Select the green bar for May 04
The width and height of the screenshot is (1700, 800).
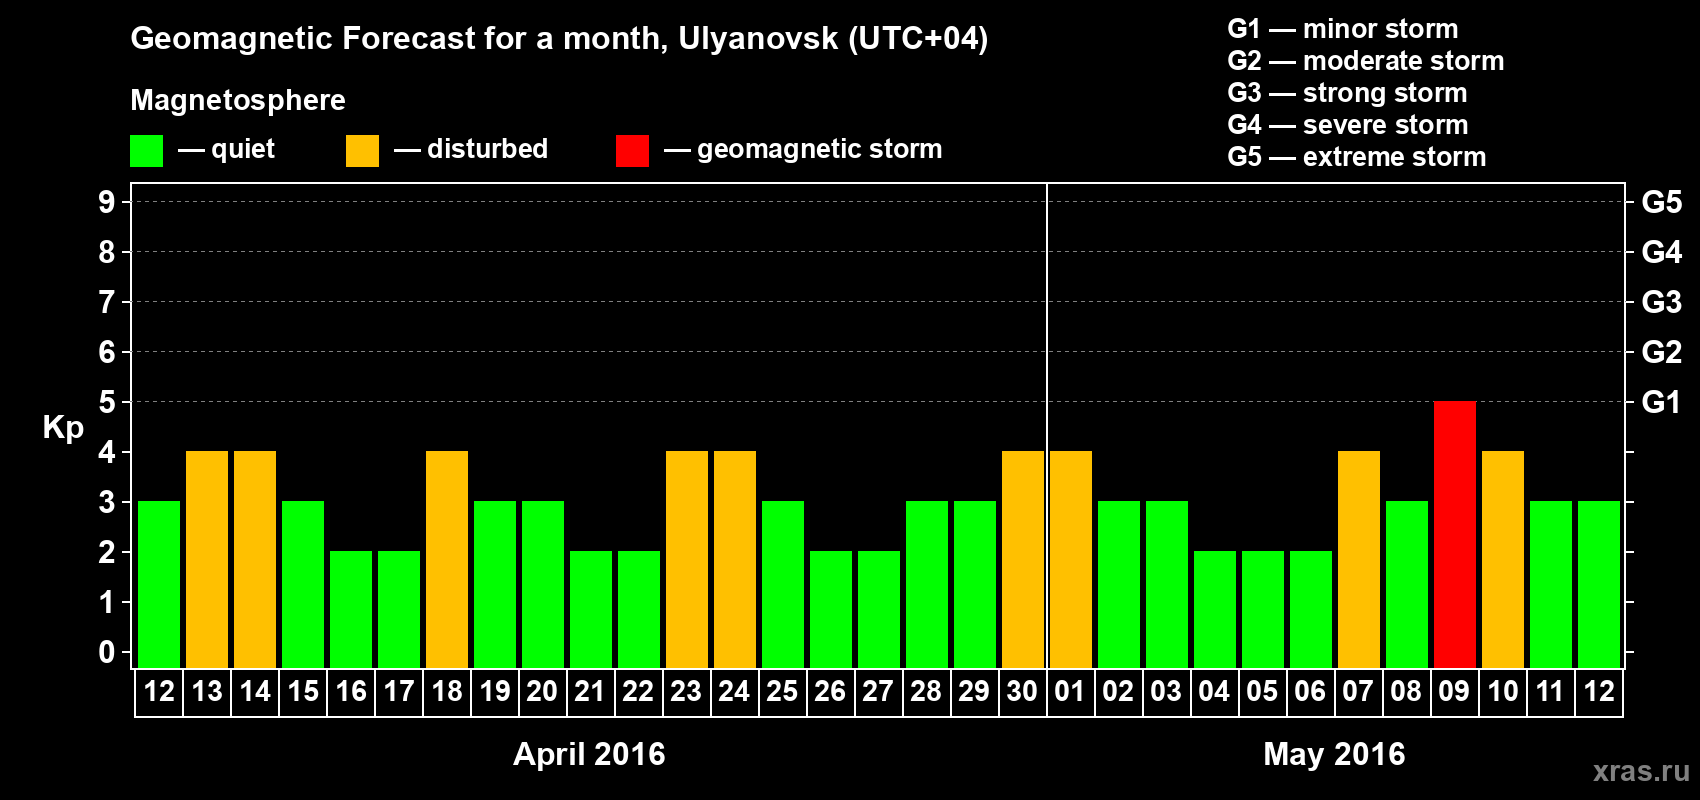1215,609
